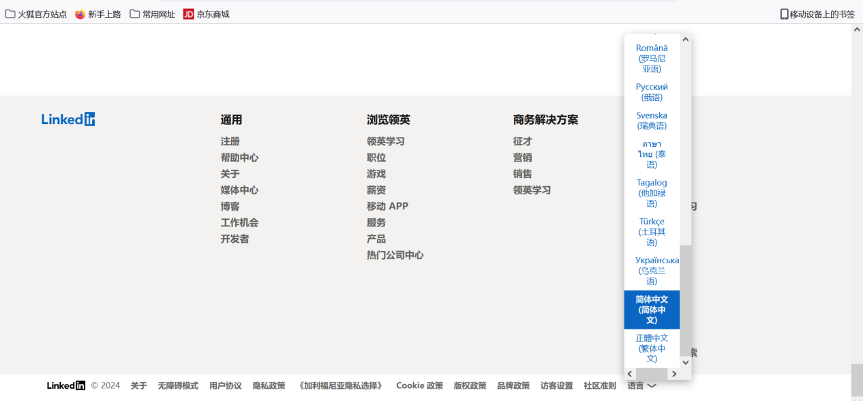The width and height of the screenshot is (864, 402).
Task: Open the 薪资 link
Action: coord(376,190)
